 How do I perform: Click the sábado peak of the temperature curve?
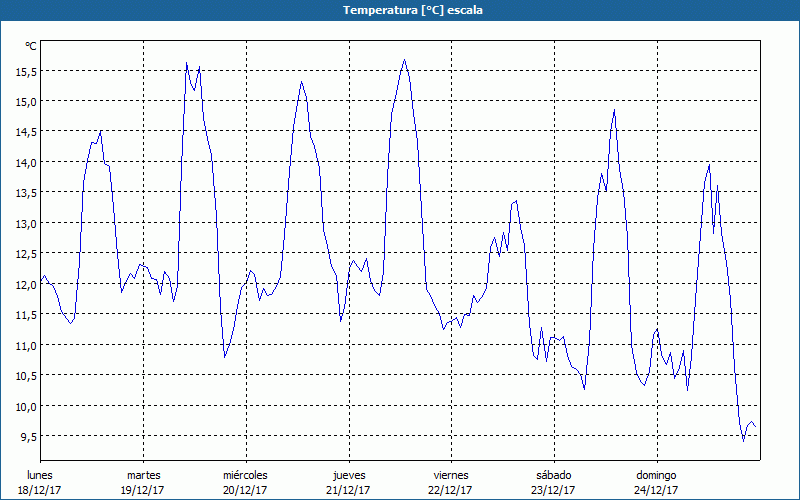pos(614,110)
